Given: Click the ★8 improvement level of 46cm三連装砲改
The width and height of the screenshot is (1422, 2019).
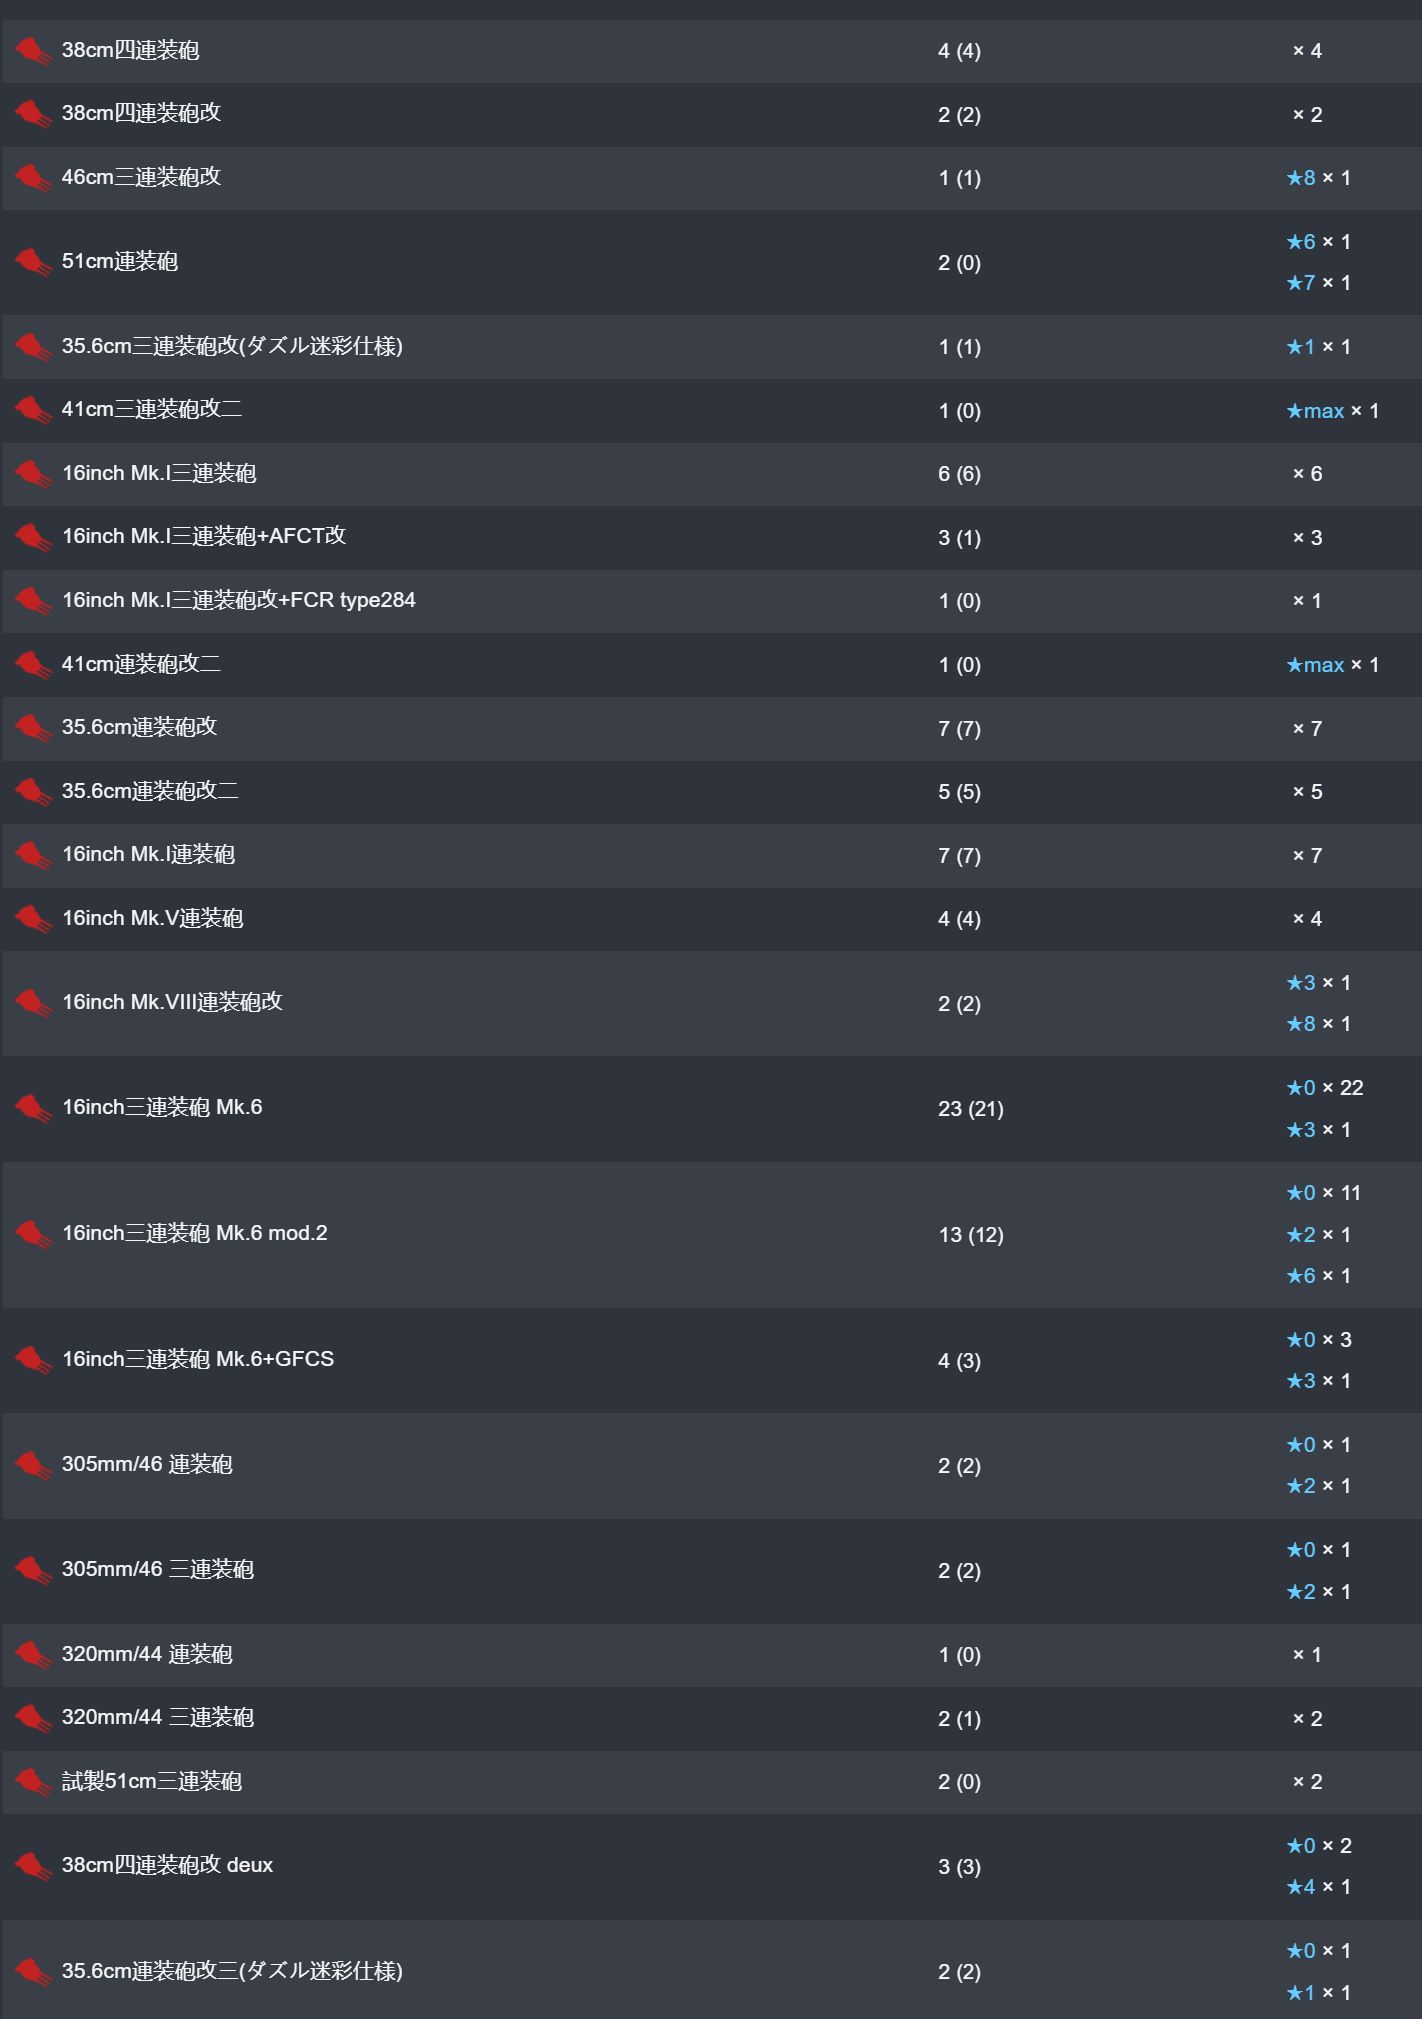Looking at the screenshot, I should click(1301, 178).
